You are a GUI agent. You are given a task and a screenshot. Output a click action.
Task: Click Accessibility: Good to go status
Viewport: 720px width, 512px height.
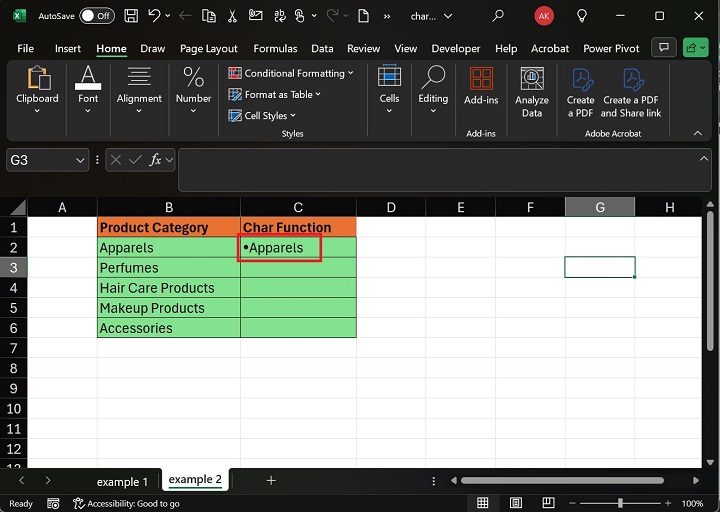(x=126, y=504)
